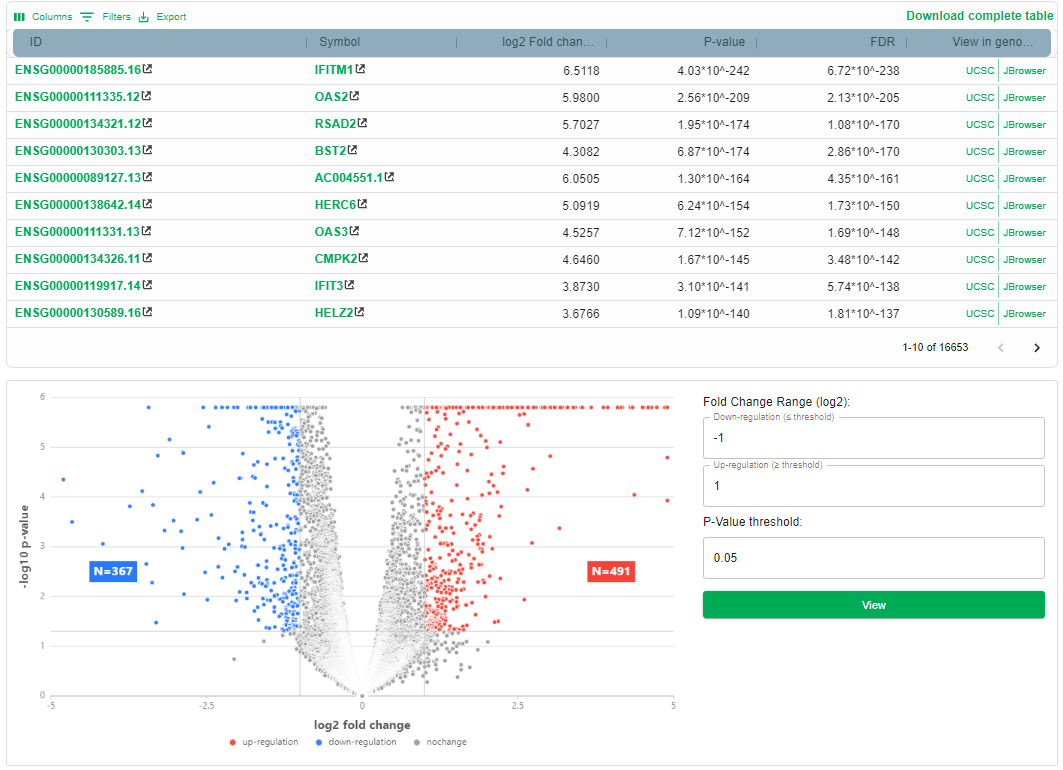
Task: Click external link icon beside HELZ2
Action: [x=360, y=313]
